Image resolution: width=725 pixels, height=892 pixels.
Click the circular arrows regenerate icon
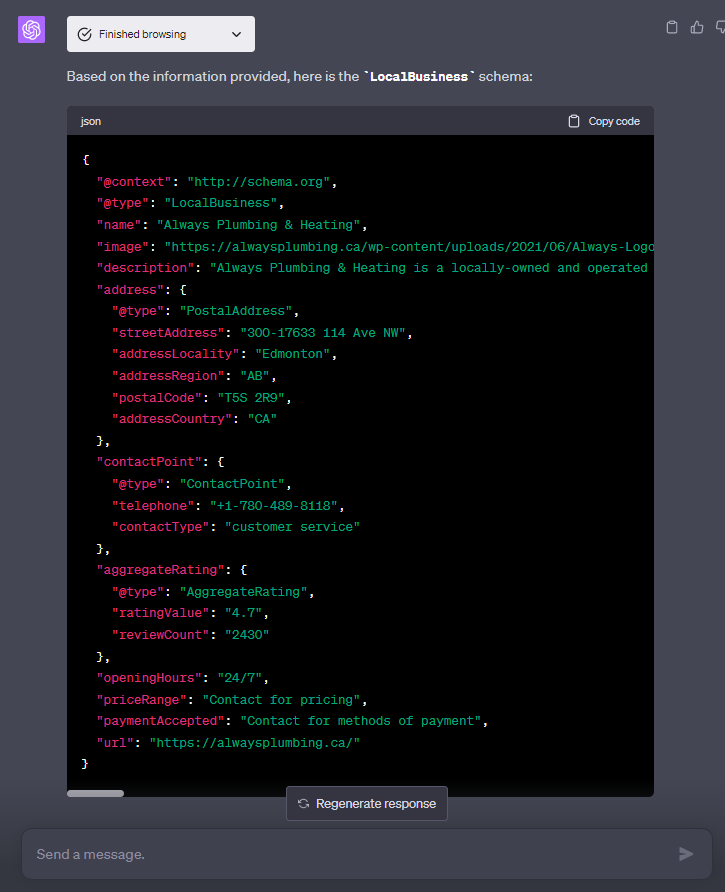click(x=303, y=804)
